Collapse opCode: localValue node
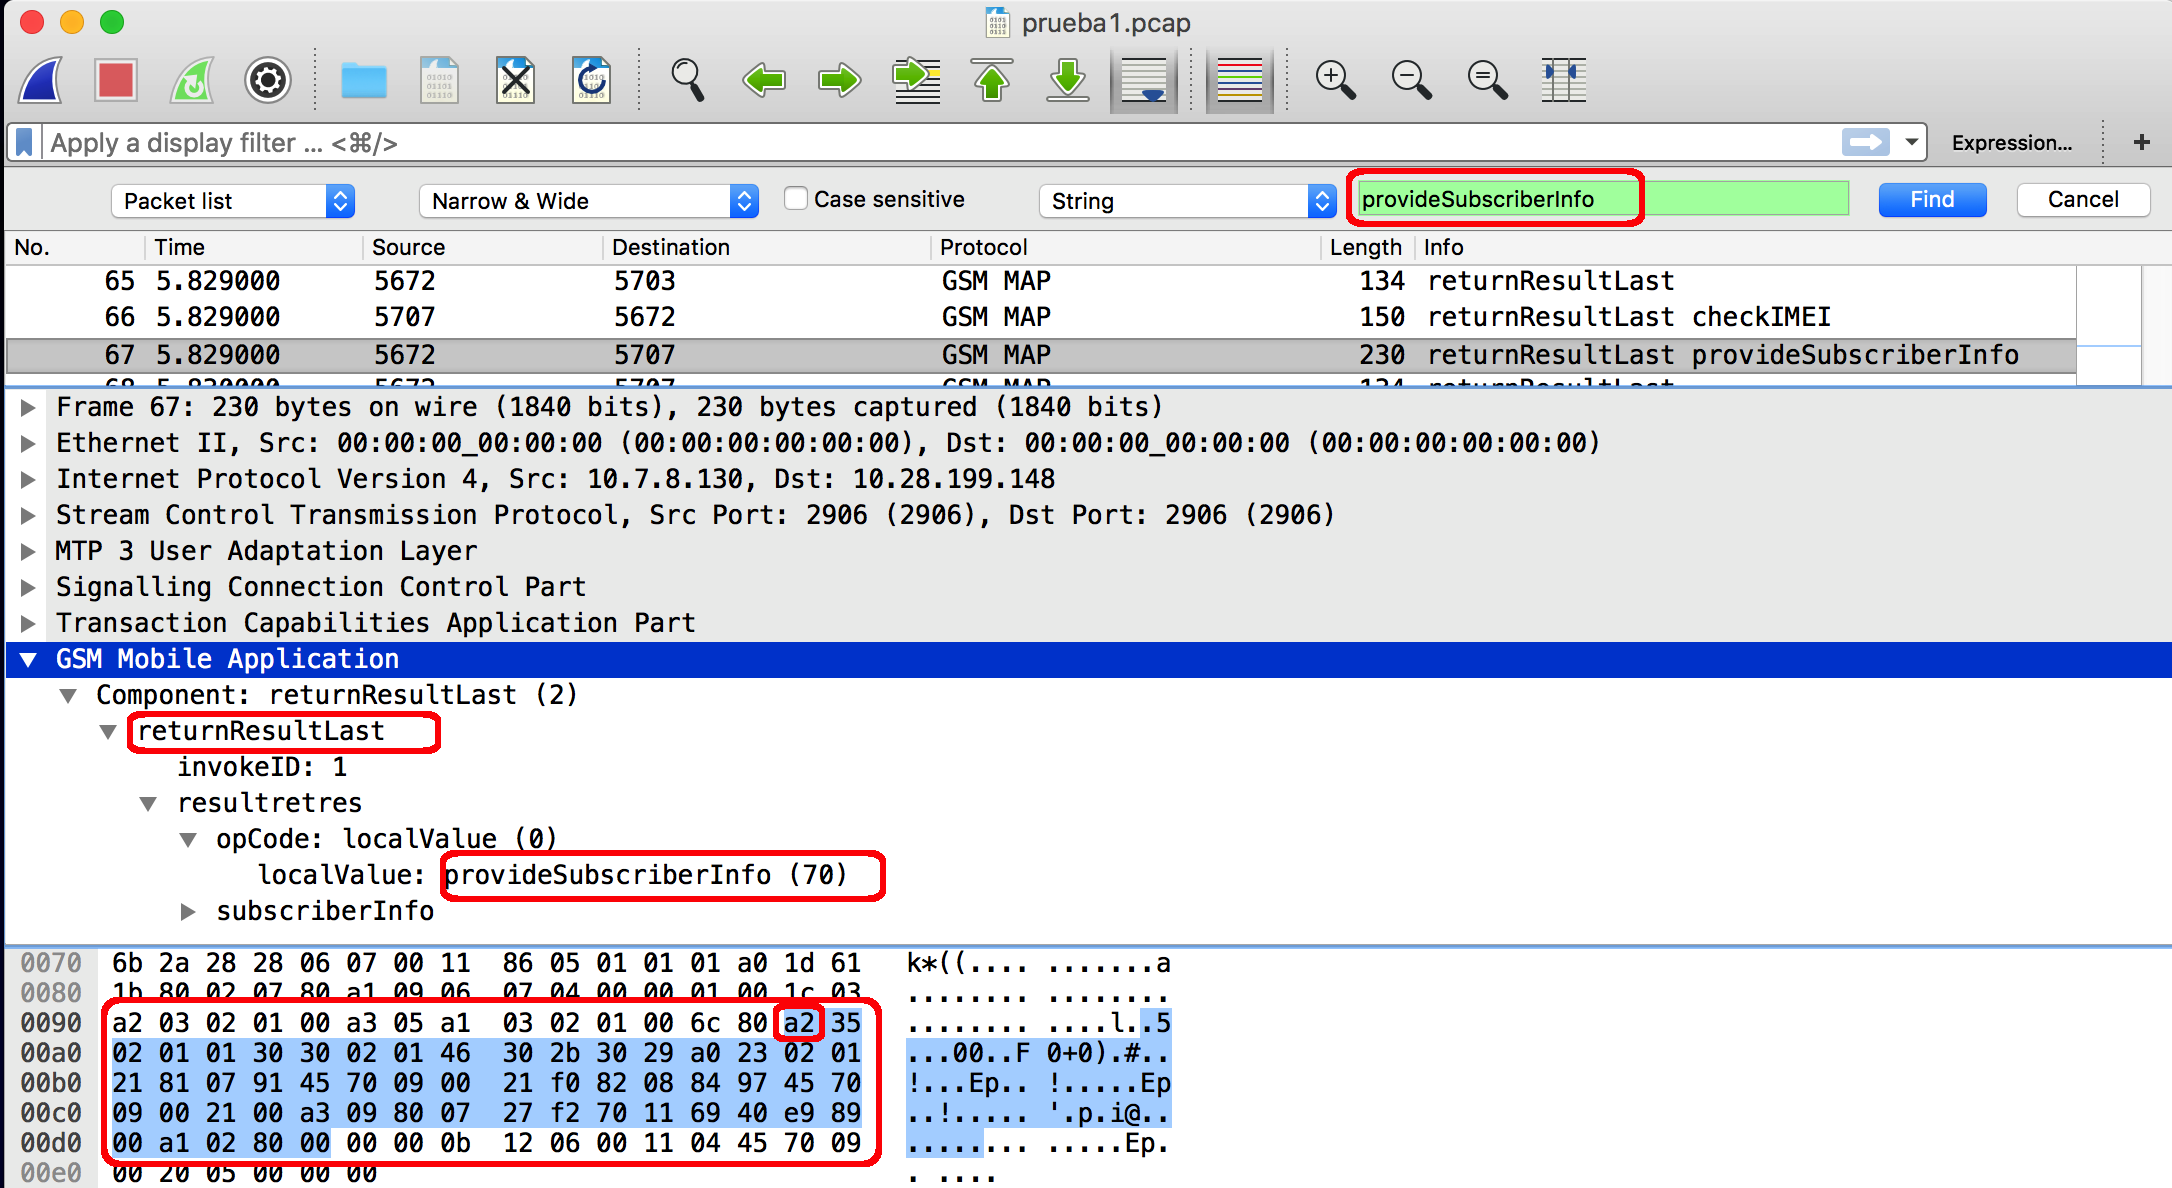Viewport: 2172px width, 1188px height. (x=188, y=839)
